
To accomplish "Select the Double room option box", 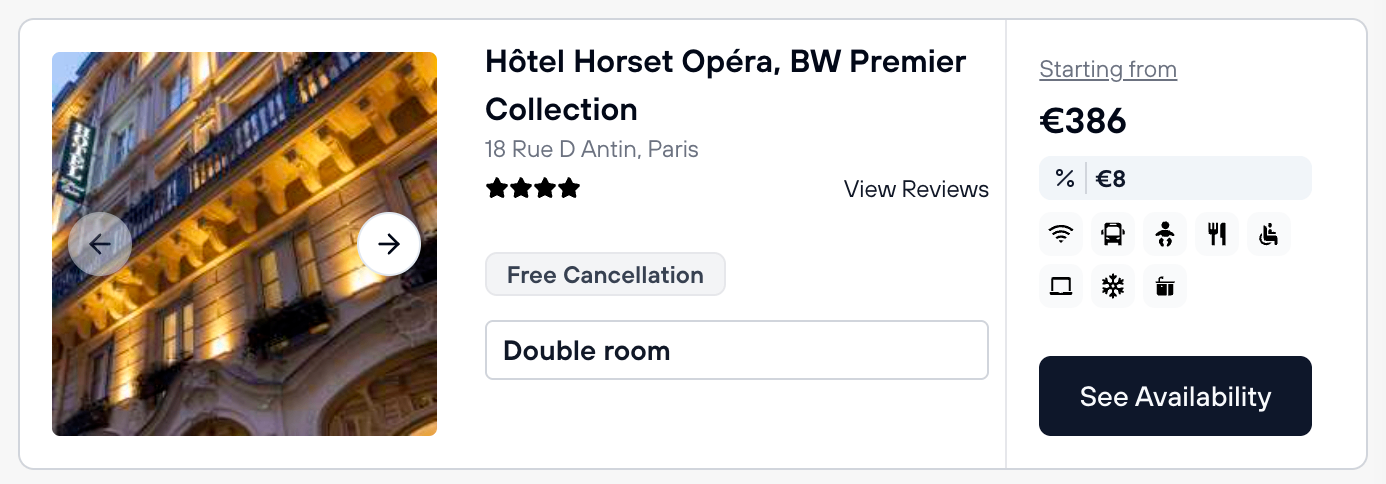I will [x=736, y=350].
